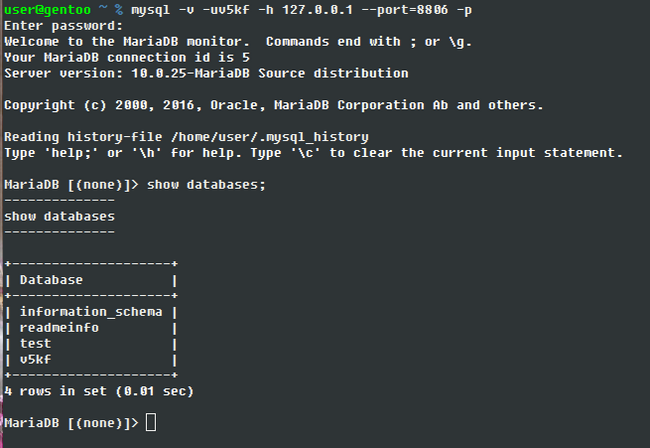650x448 pixels.
Task: Click the "Type 'help;'" hint line
Action: click(x=313, y=153)
